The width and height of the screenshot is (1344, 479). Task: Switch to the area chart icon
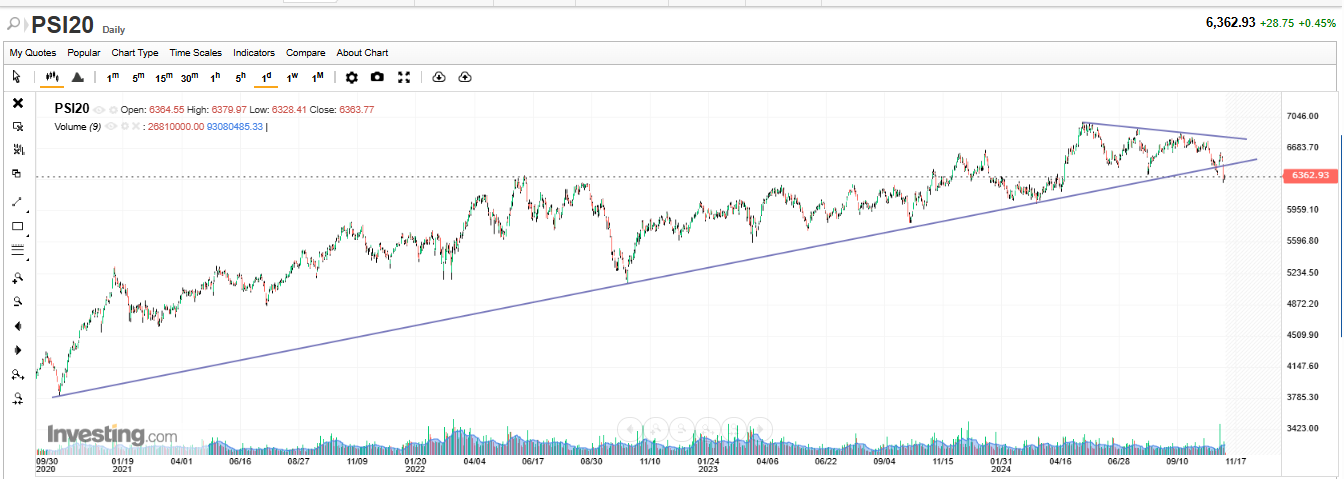click(x=77, y=77)
